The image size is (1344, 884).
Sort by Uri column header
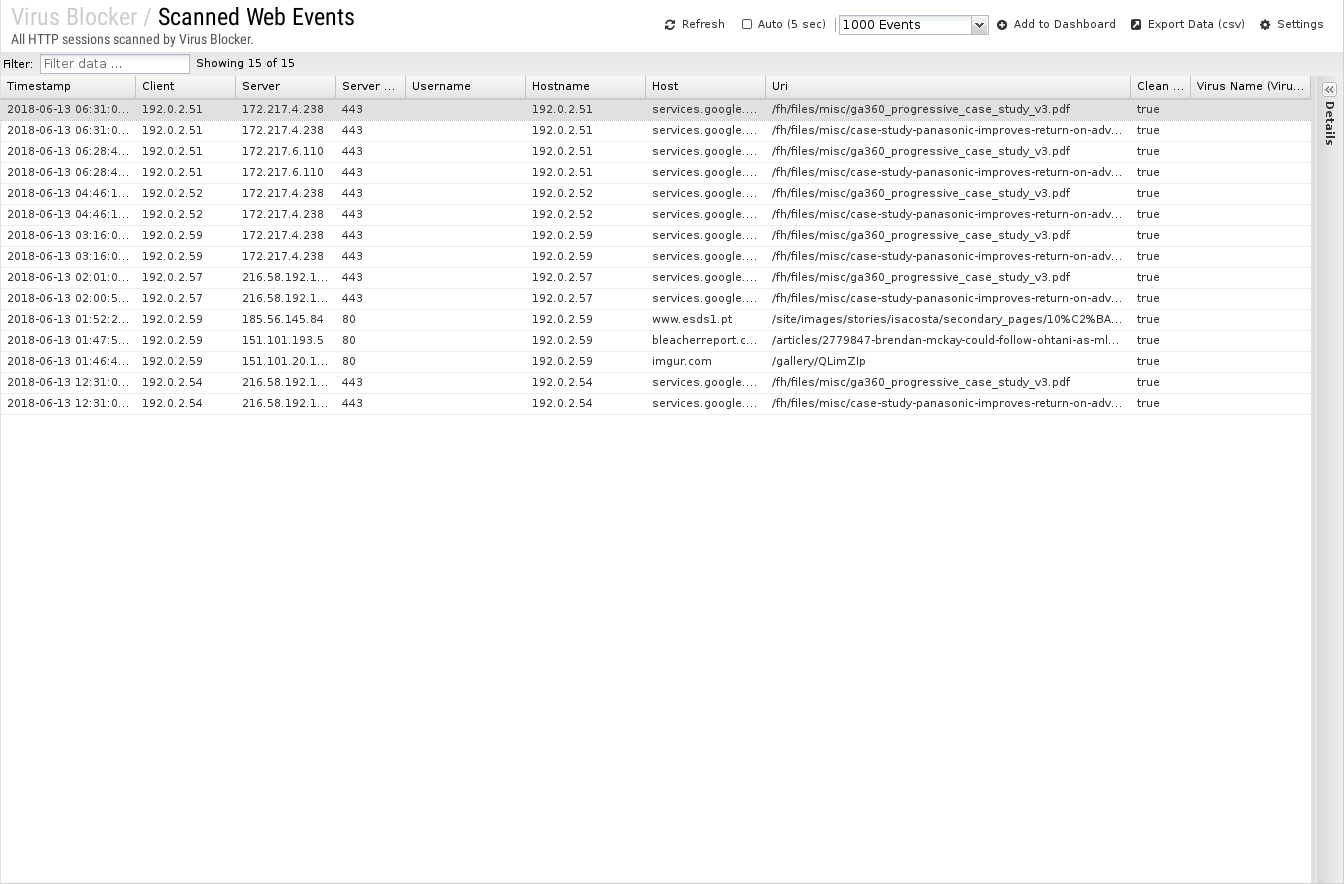pos(948,87)
